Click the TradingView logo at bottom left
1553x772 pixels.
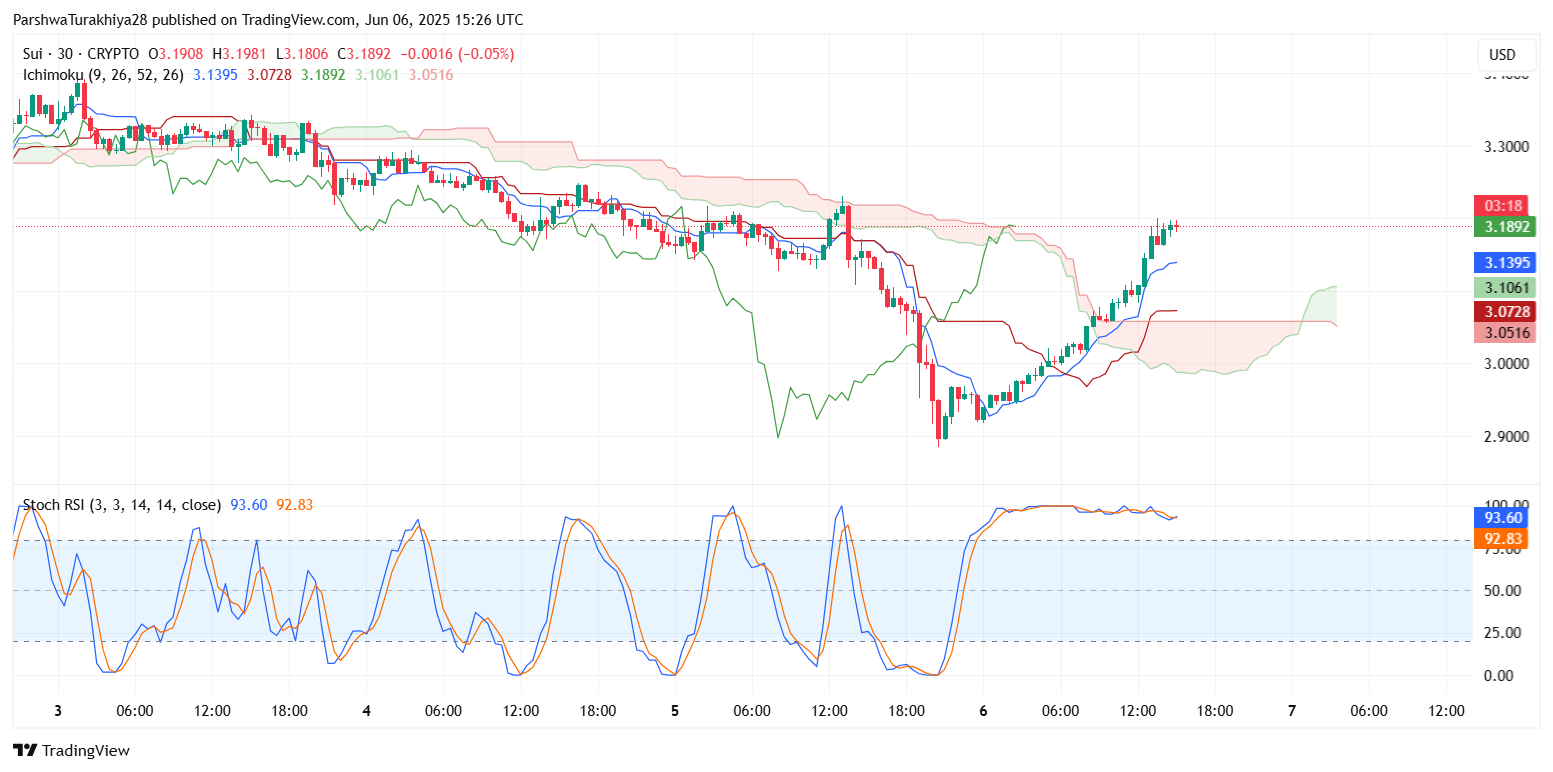pyautogui.click(x=71, y=750)
